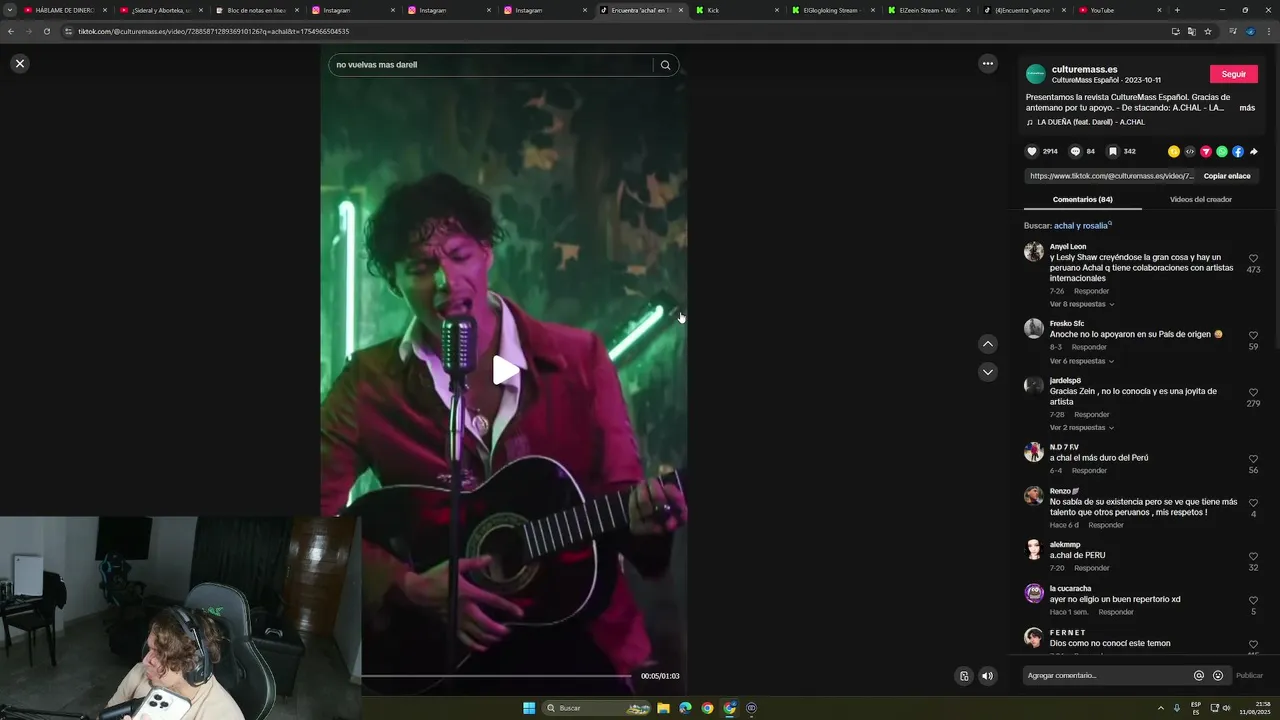Click culturemass.es username link

(1084, 69)
